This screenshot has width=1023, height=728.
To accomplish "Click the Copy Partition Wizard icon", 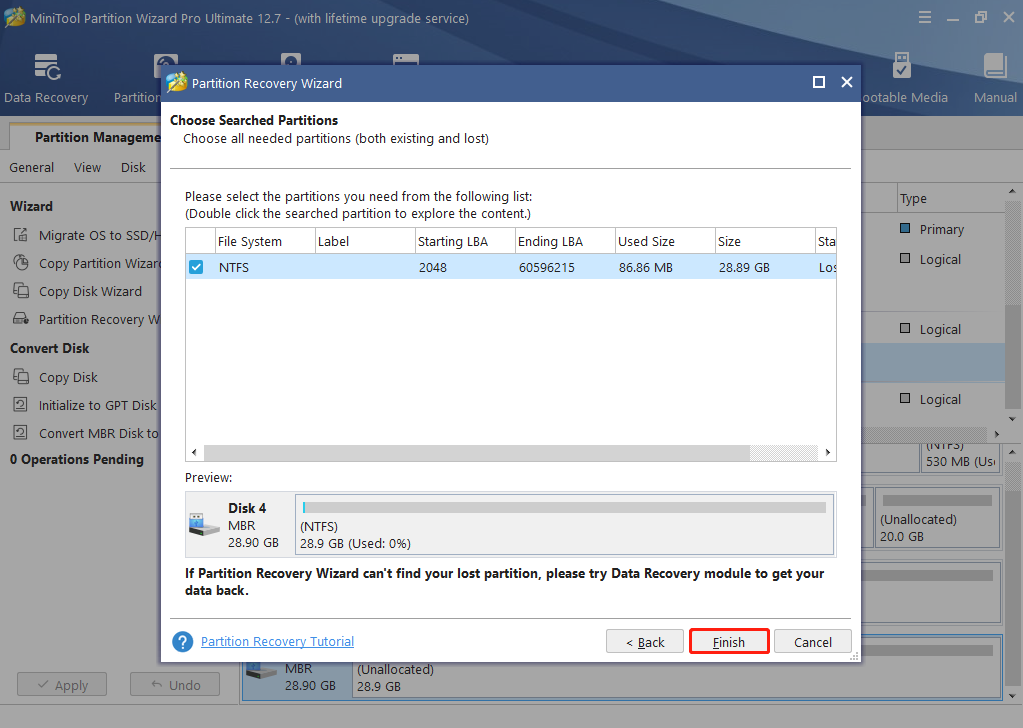I will [21, 263].
